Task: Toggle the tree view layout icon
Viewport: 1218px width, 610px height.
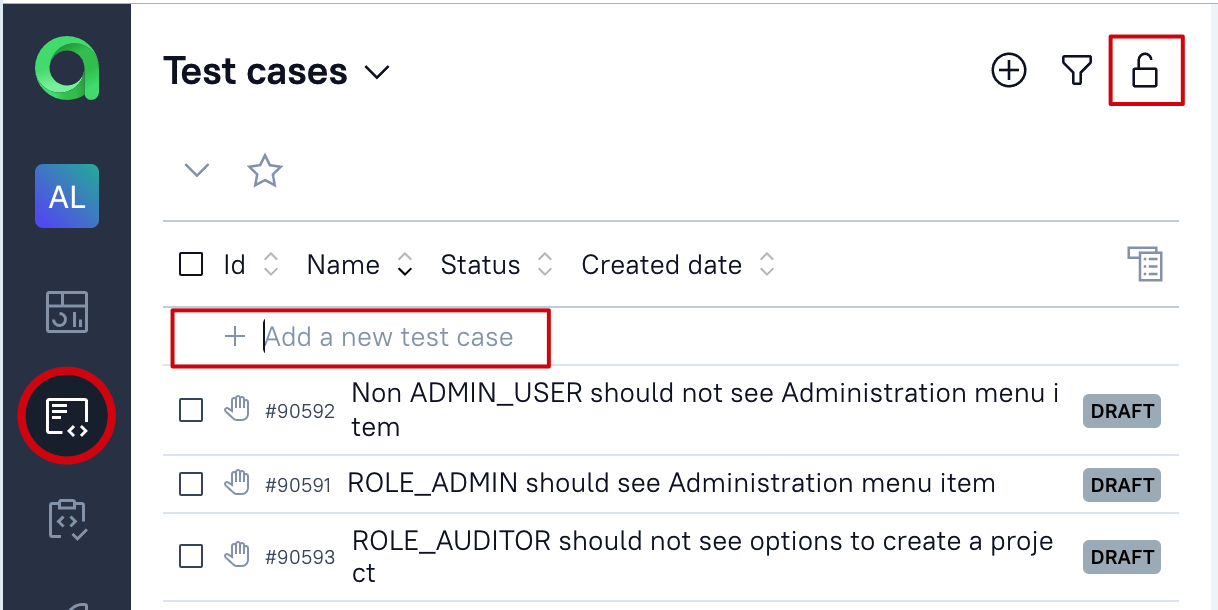Action: coord(1145,265)
